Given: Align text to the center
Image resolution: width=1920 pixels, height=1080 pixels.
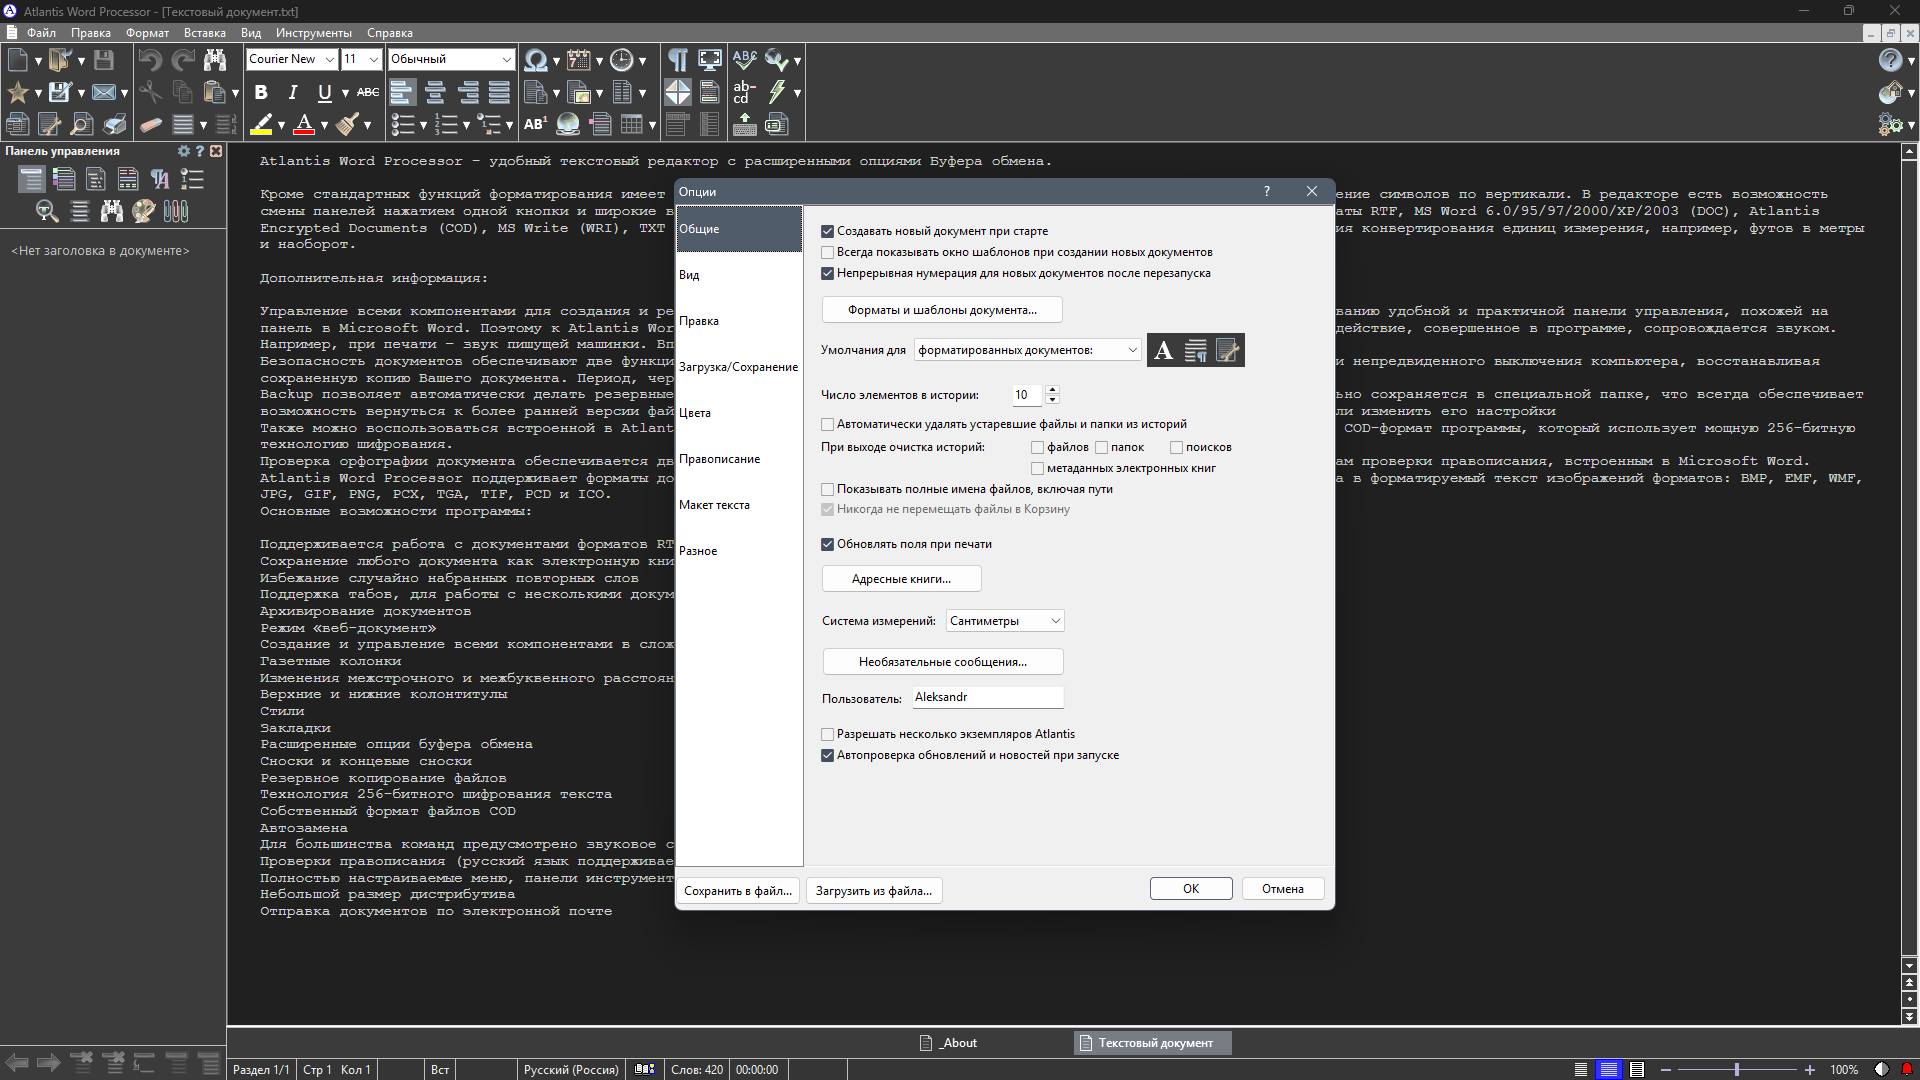Looking at the screenshot, I should [x=435, y=93].
